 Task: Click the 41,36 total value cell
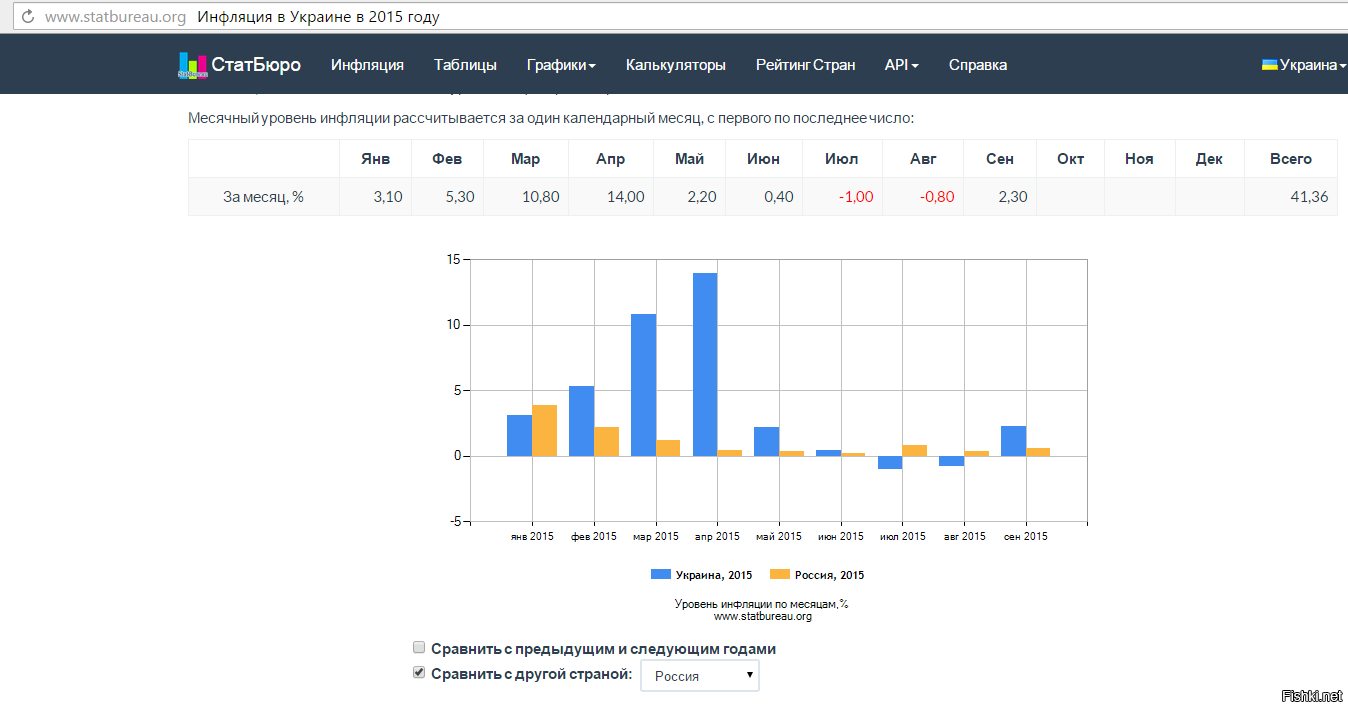1290,197
